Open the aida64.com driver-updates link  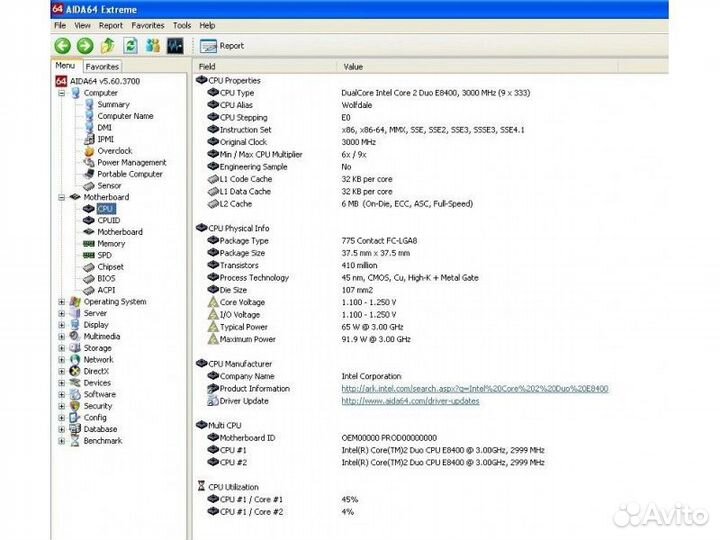click(x=411, y=401)
